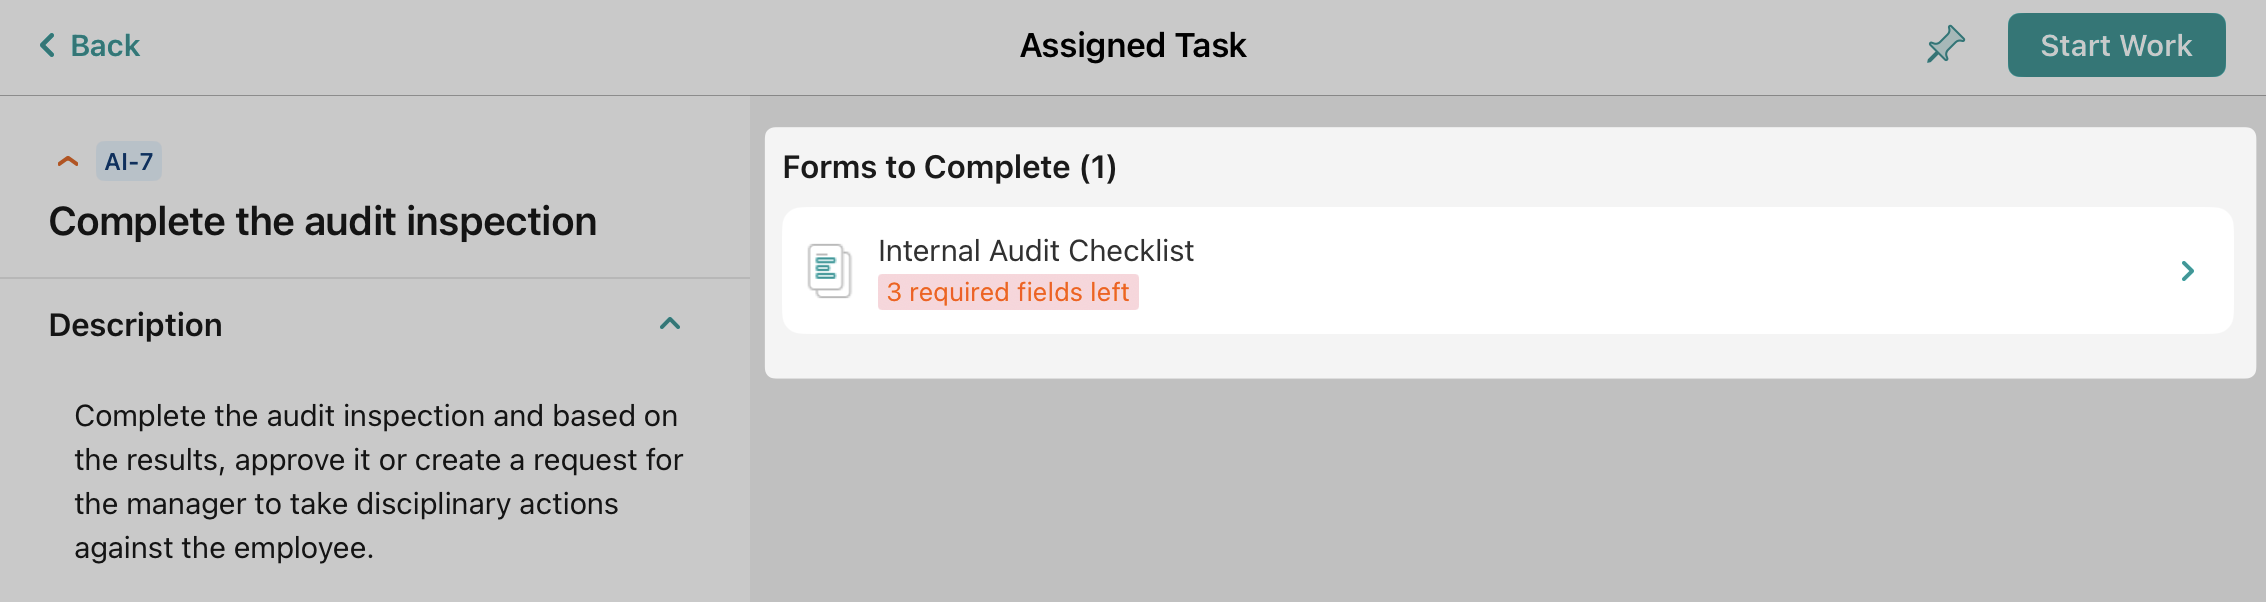Click the "3 required fields left" badge
Viewport: 2266px width, 602px height.
coord(1008,292)
